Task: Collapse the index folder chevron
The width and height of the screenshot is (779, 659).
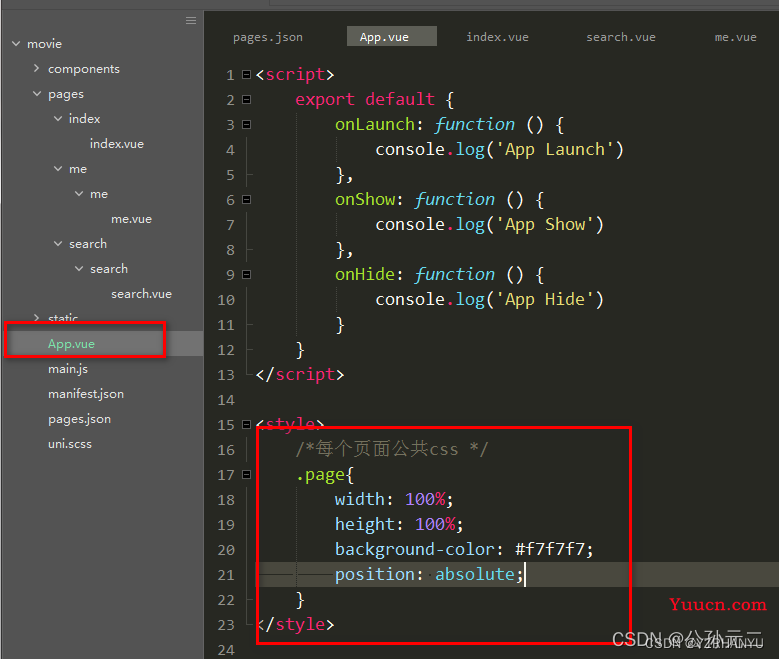Action: (58, 118)
